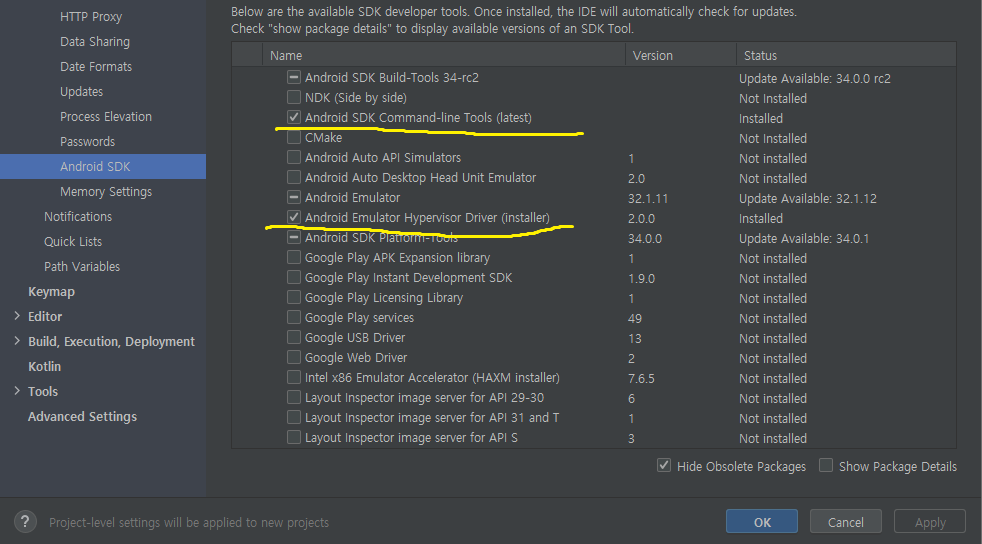Viewport: 982px width, 544px height.
Task: Enable the CMake checkbox
Action: [294, 137]
